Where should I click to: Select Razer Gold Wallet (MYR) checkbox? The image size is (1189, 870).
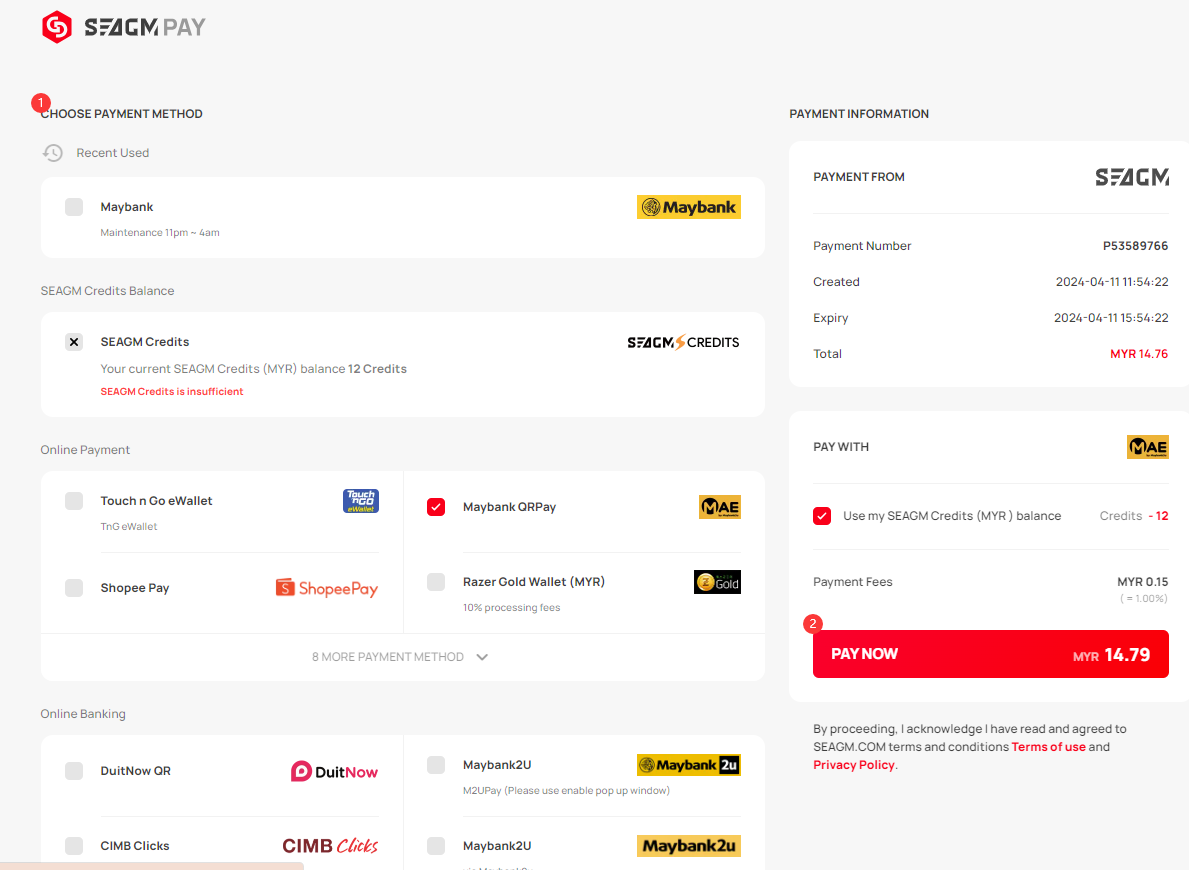(x=436, y=582)
